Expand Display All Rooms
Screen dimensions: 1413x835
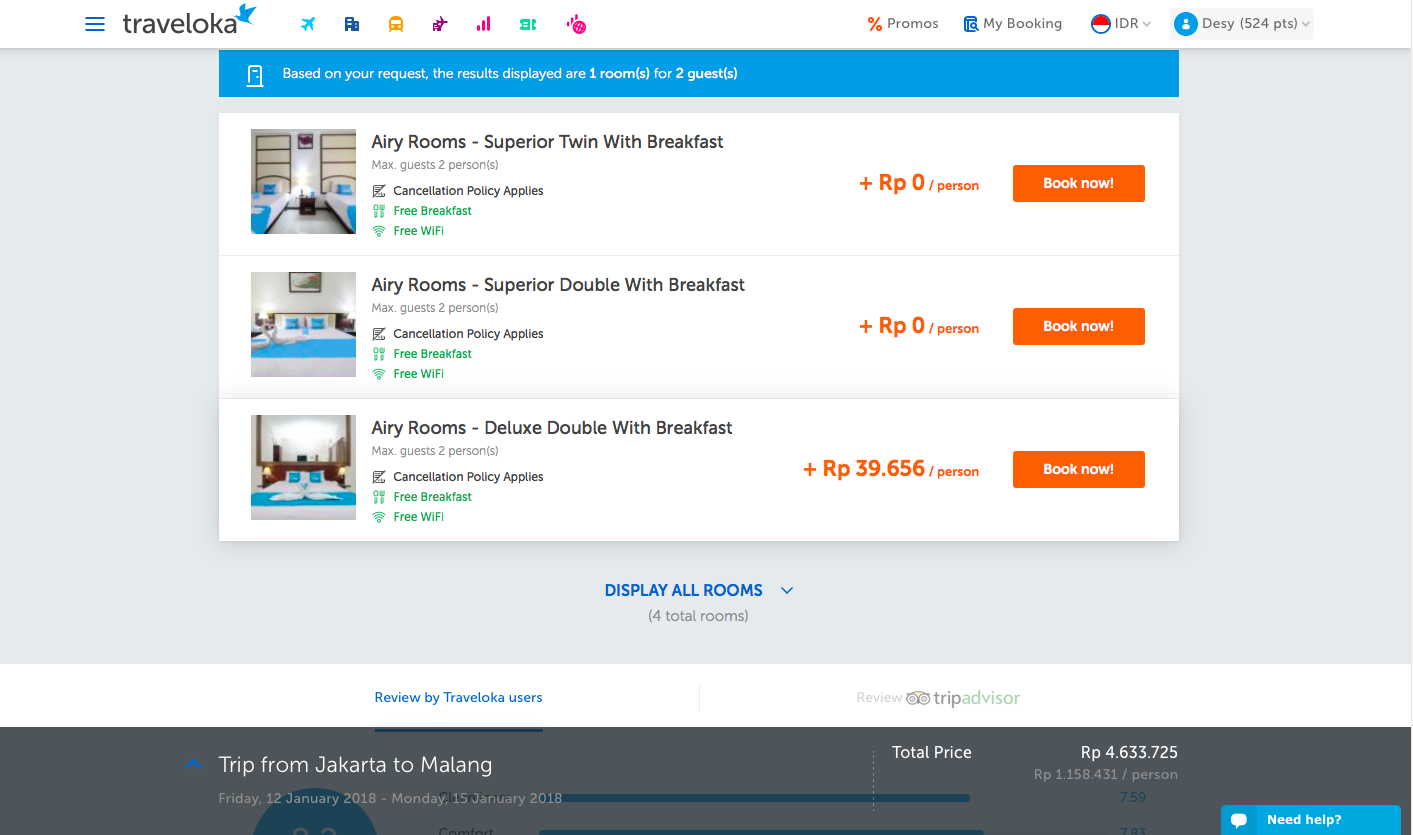click(x=699, y=590)
